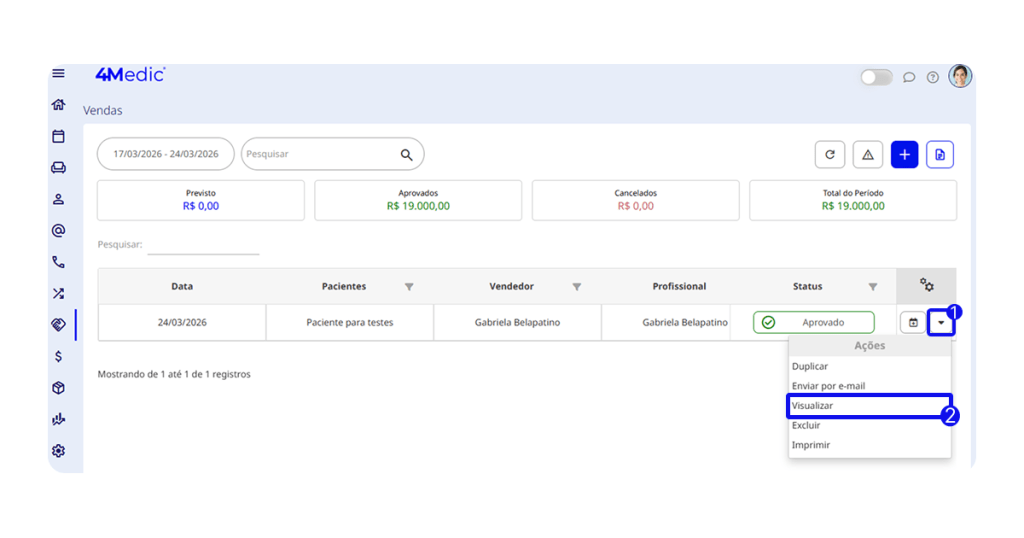Click the date range 17/03/2026 - 24/03/2026 button
The height and width of the screenshot is (538, 1024).
coord(165,154)
